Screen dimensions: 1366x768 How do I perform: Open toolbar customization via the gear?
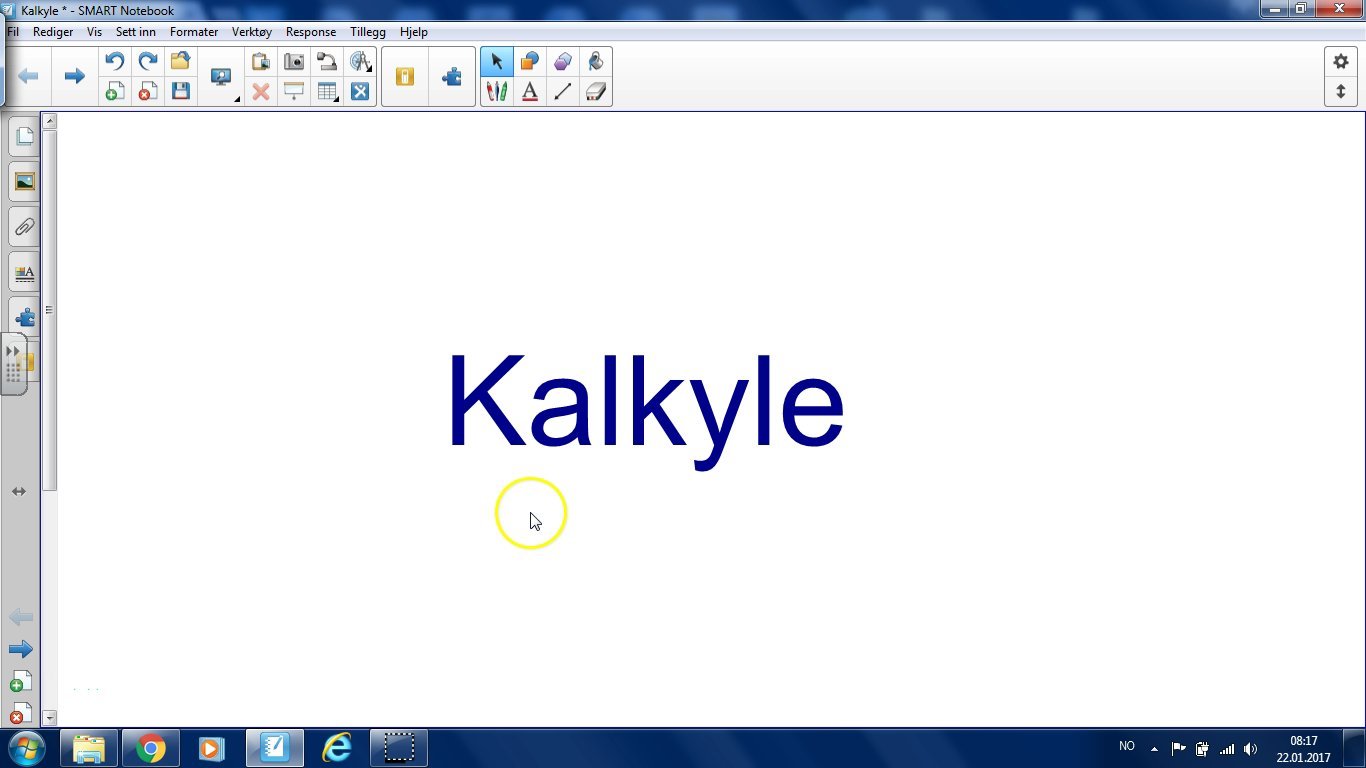click(x=1341, y=61)
